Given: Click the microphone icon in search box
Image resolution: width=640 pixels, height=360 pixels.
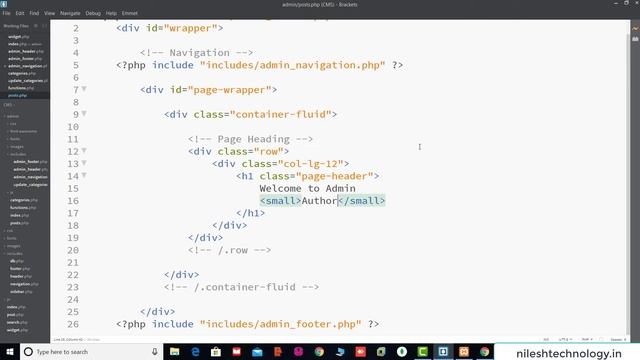Looking at the screenshot, I should click(x=155, y=351).
